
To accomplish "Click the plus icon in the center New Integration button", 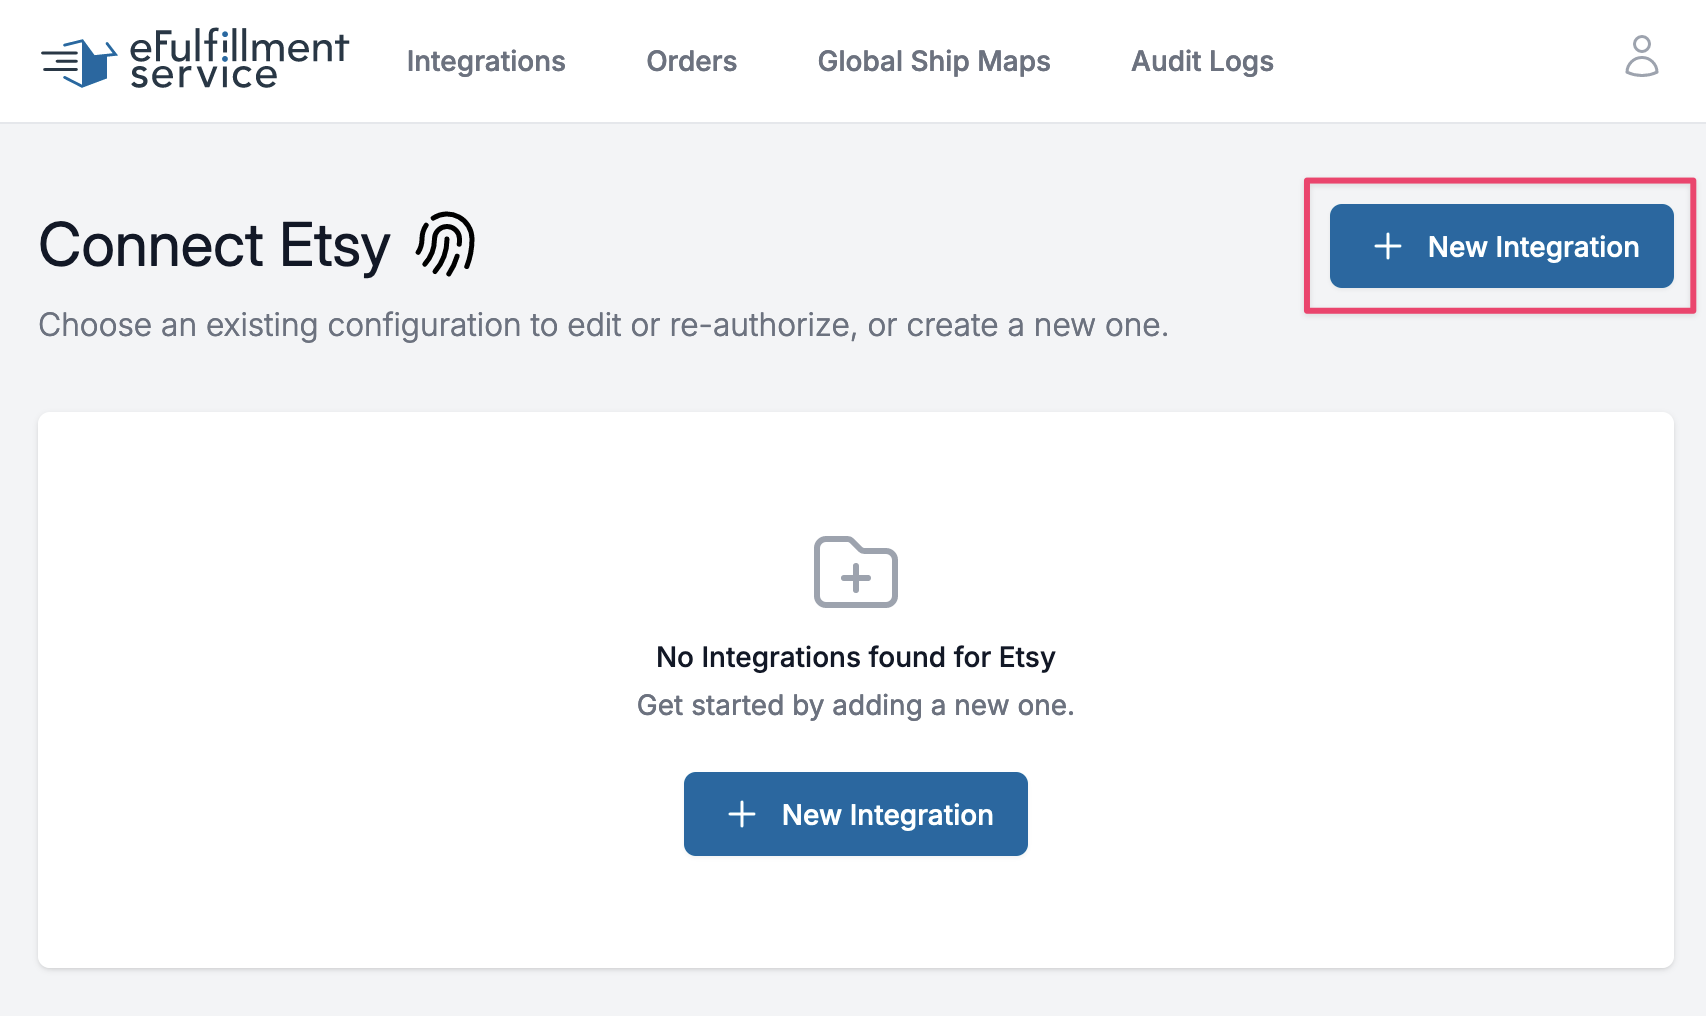I will click(742, 814).
